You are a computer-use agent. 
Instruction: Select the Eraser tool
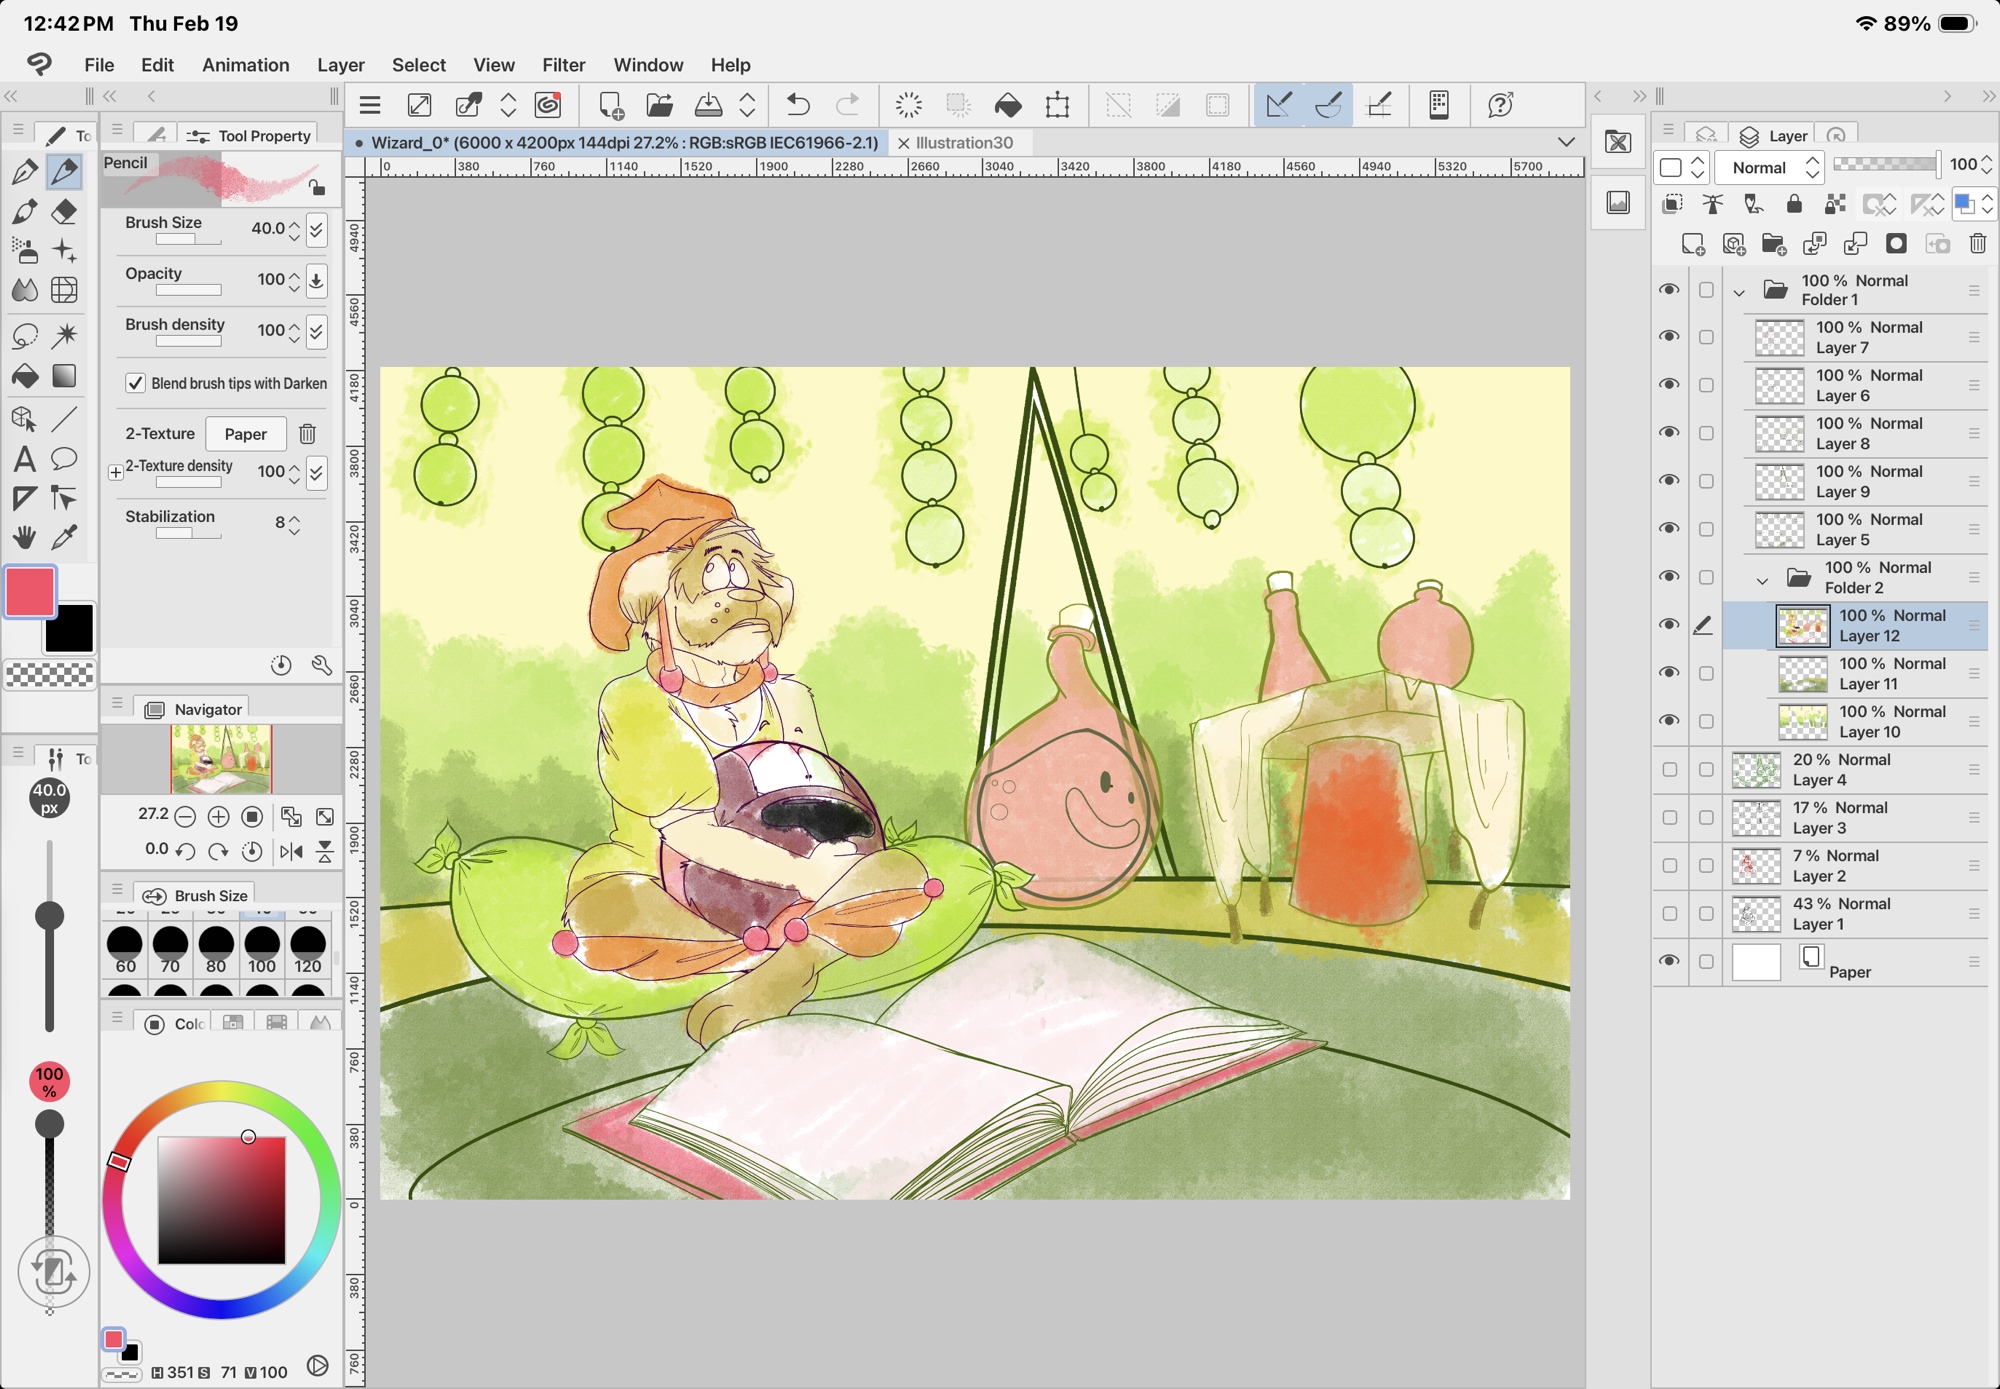coord(64,212)
